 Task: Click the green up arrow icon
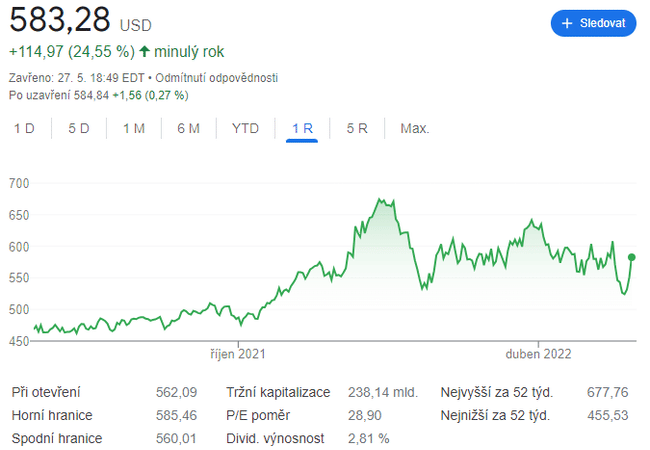coord(145,50)
